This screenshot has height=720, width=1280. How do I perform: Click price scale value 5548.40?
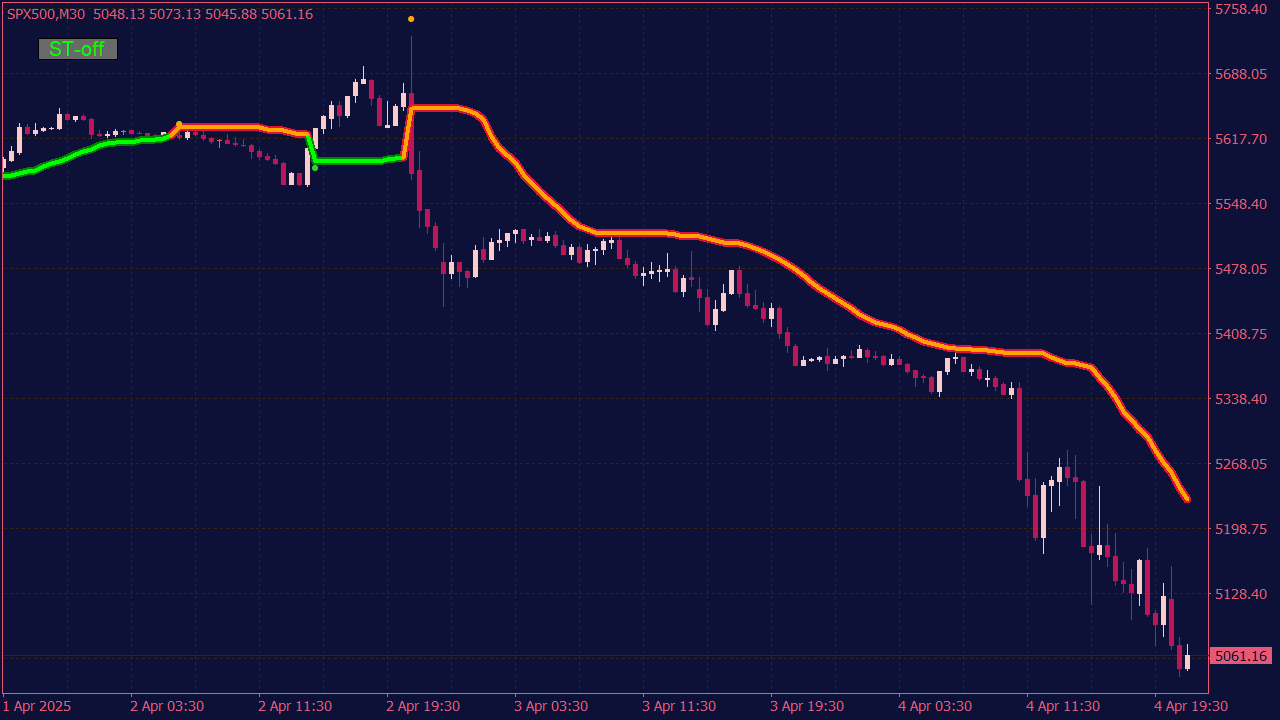[x=1241, y=204]
